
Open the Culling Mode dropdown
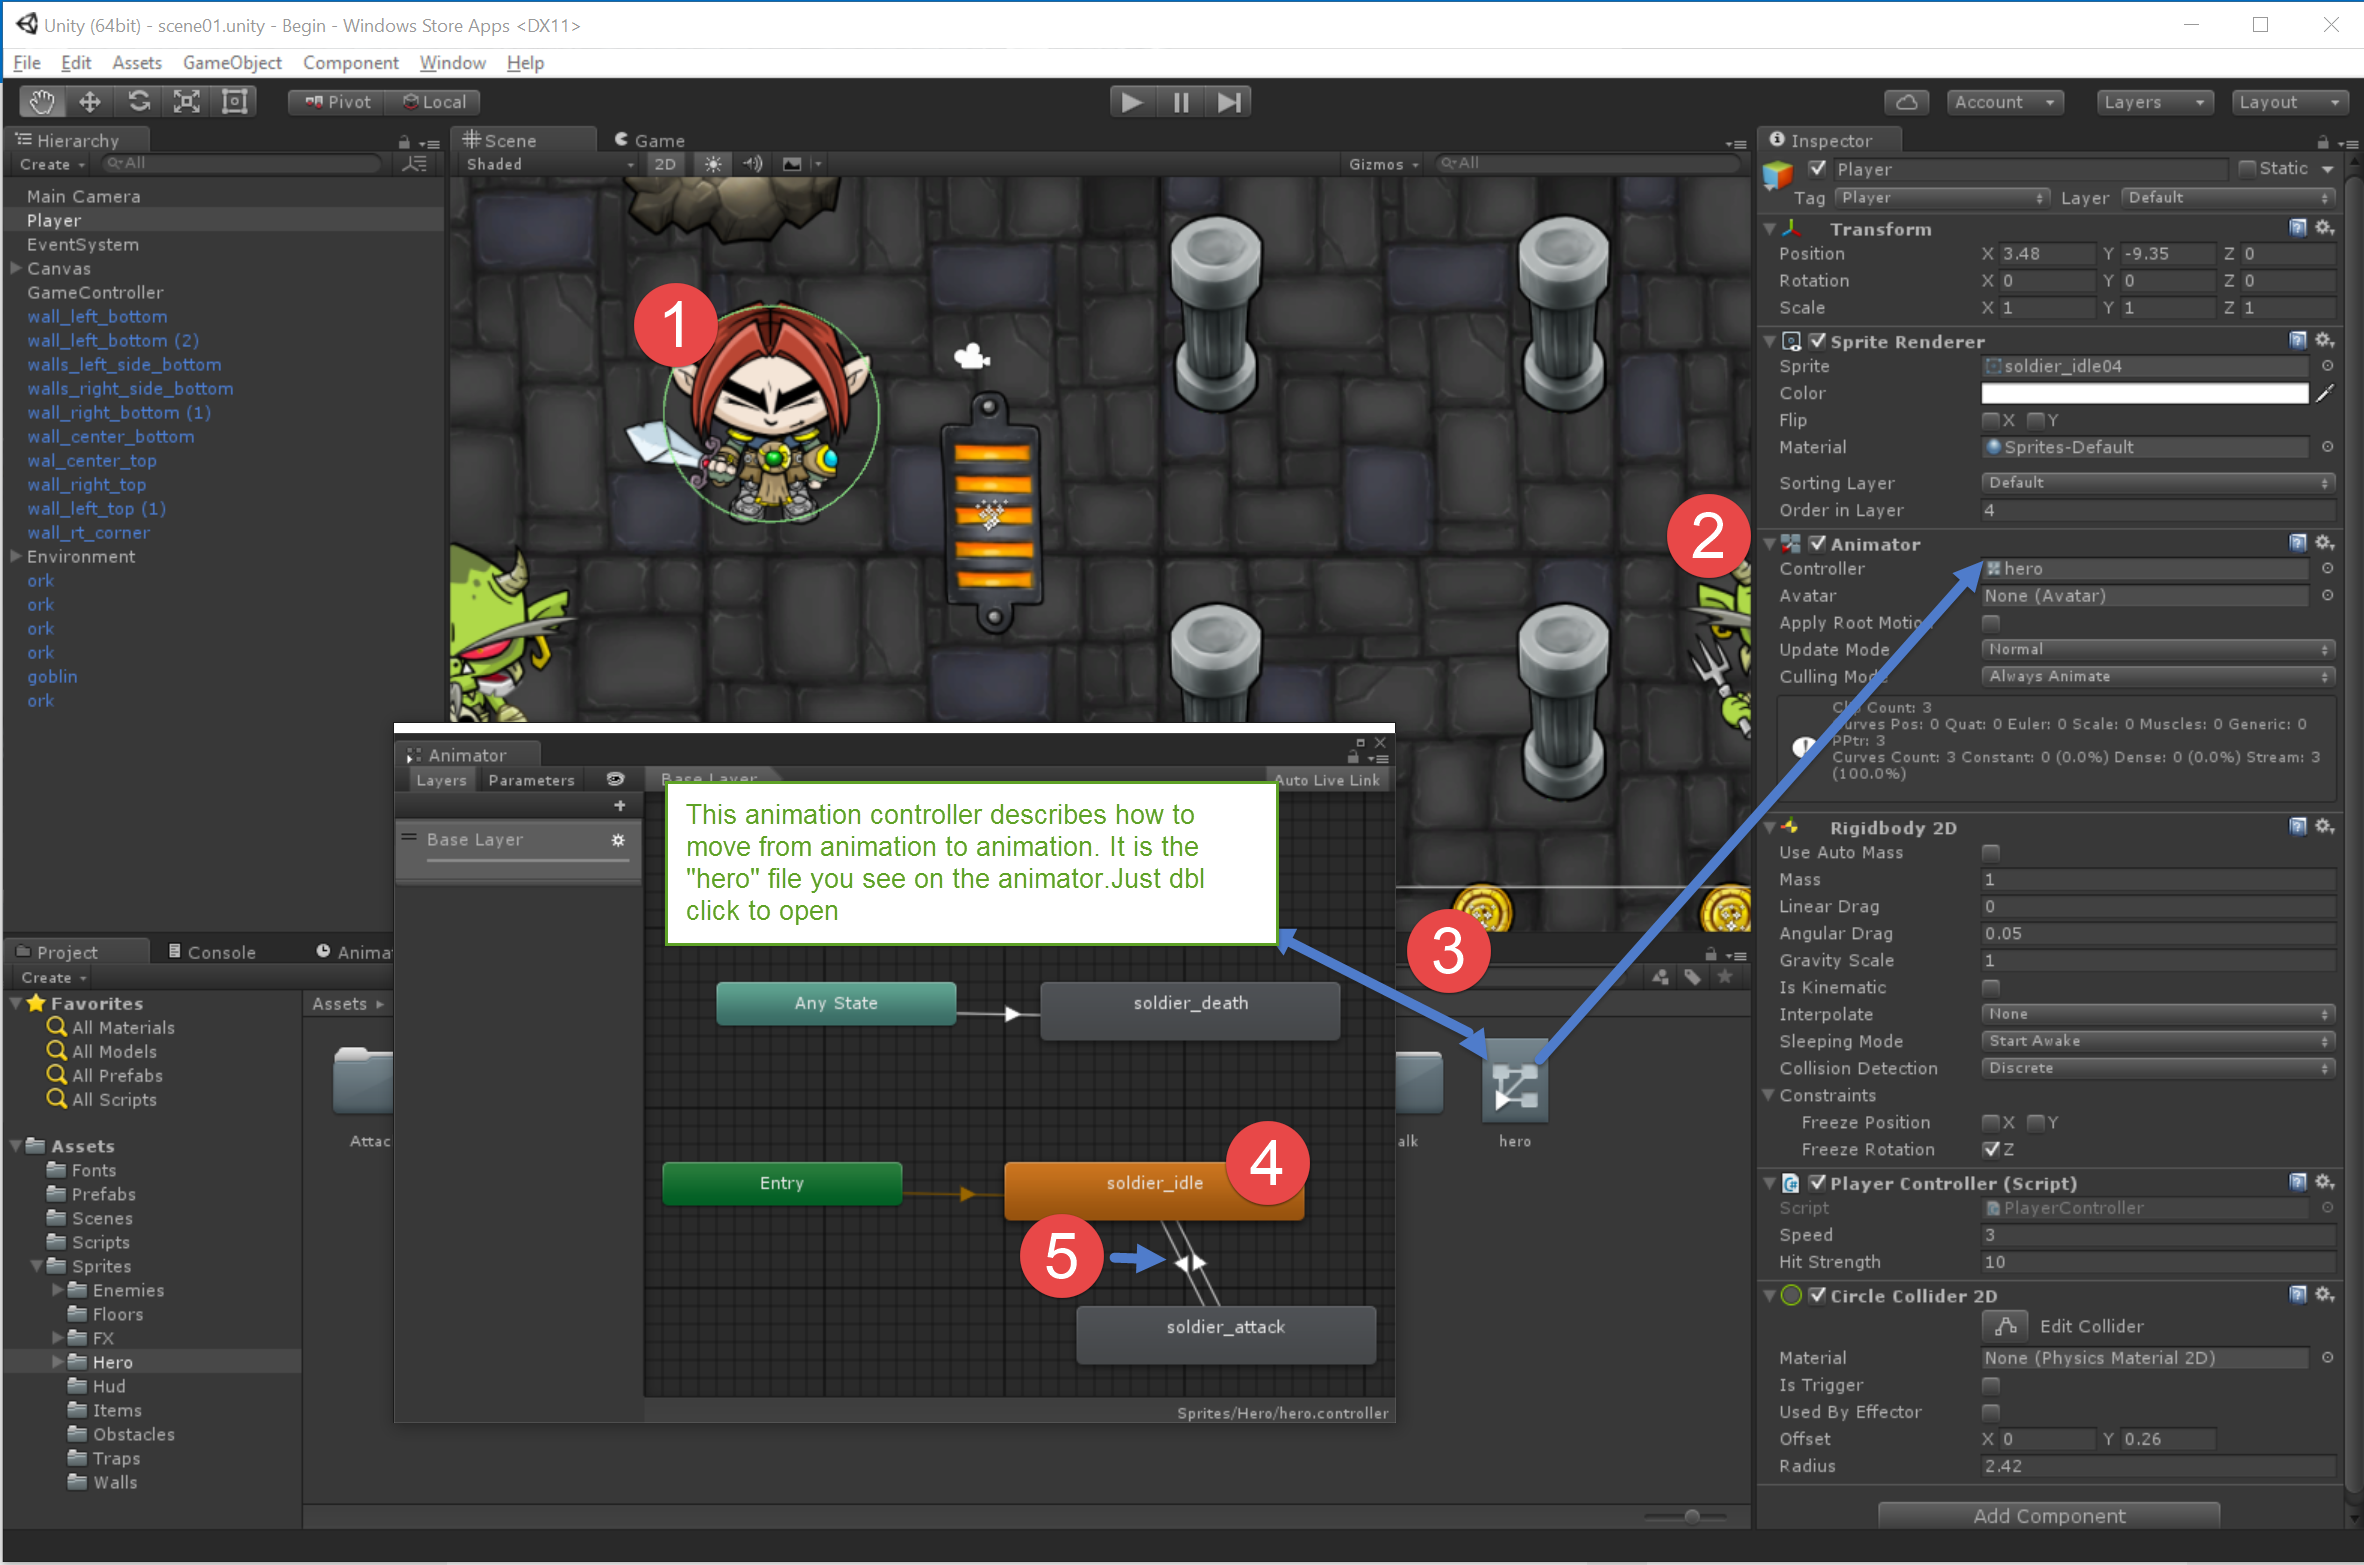coord(2158,676)
